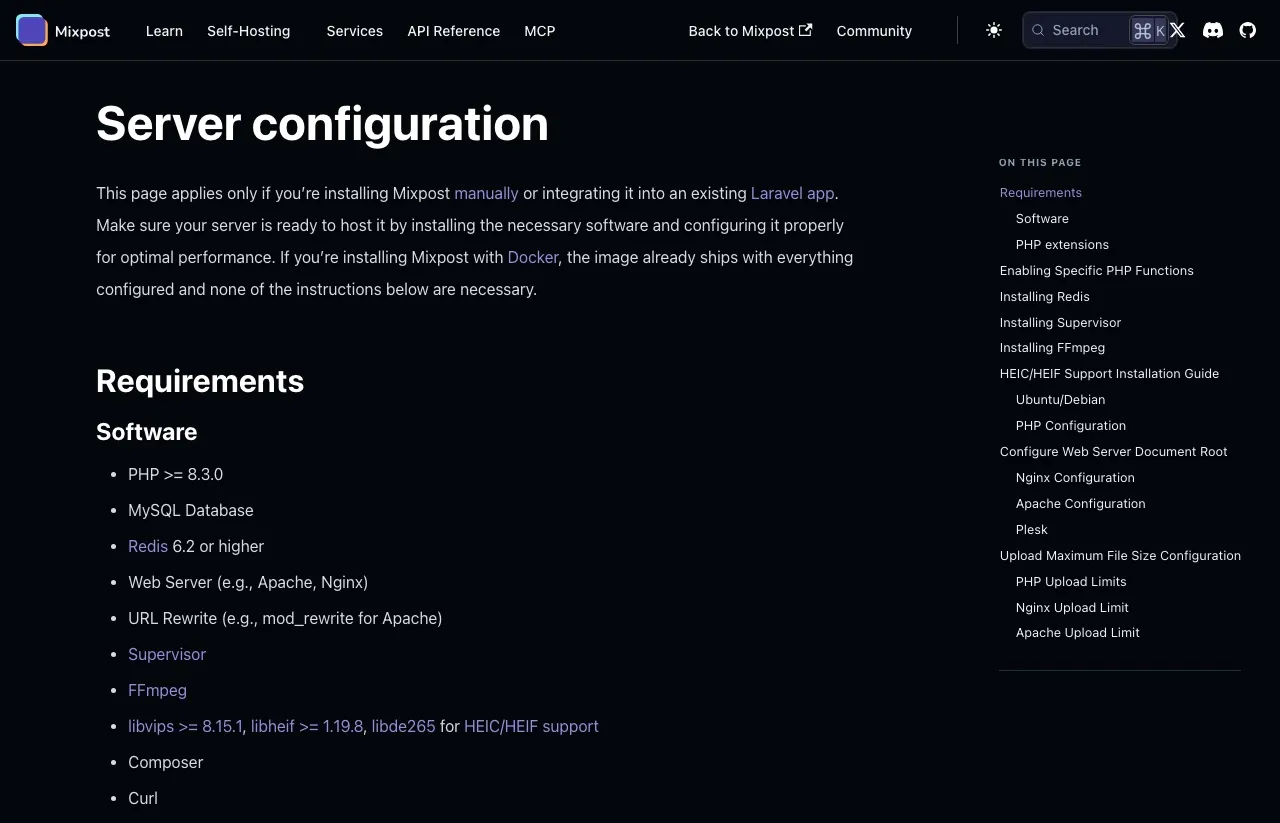Follow the 'manually' link in intro
The image size is (1280, 823).
tap(486, 193)
